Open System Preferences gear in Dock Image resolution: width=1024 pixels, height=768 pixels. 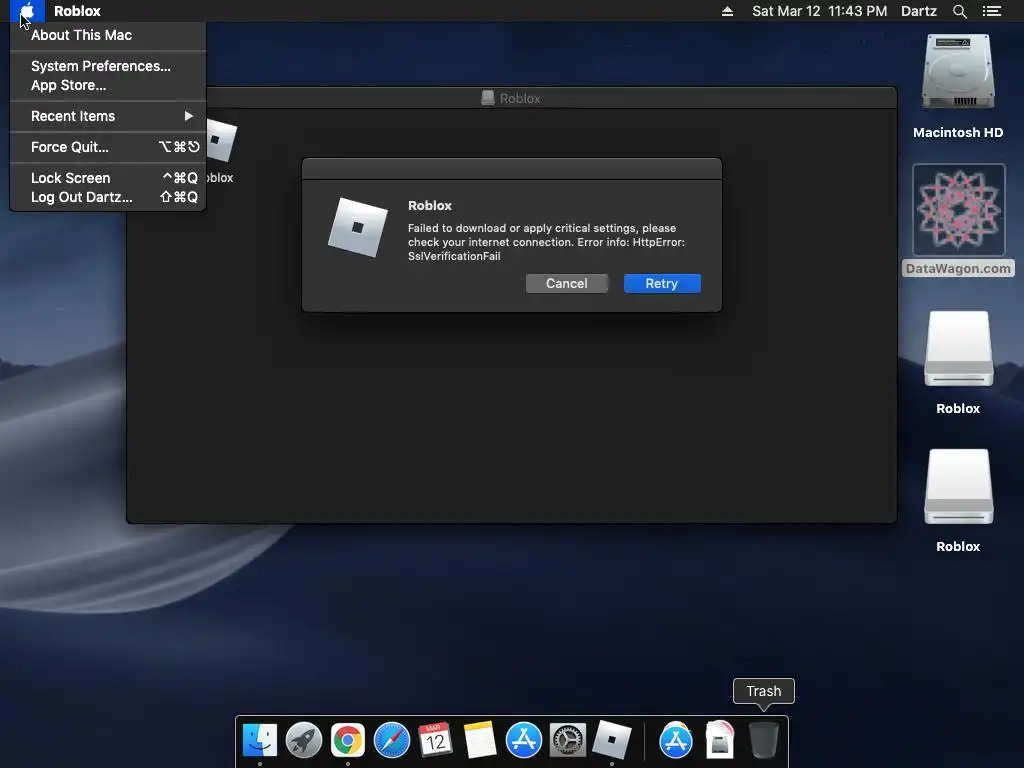pos(568,740)
